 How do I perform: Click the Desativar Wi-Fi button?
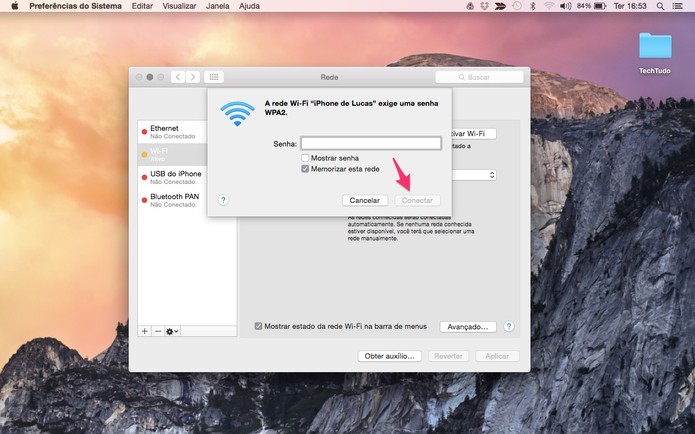click(474, 133)
